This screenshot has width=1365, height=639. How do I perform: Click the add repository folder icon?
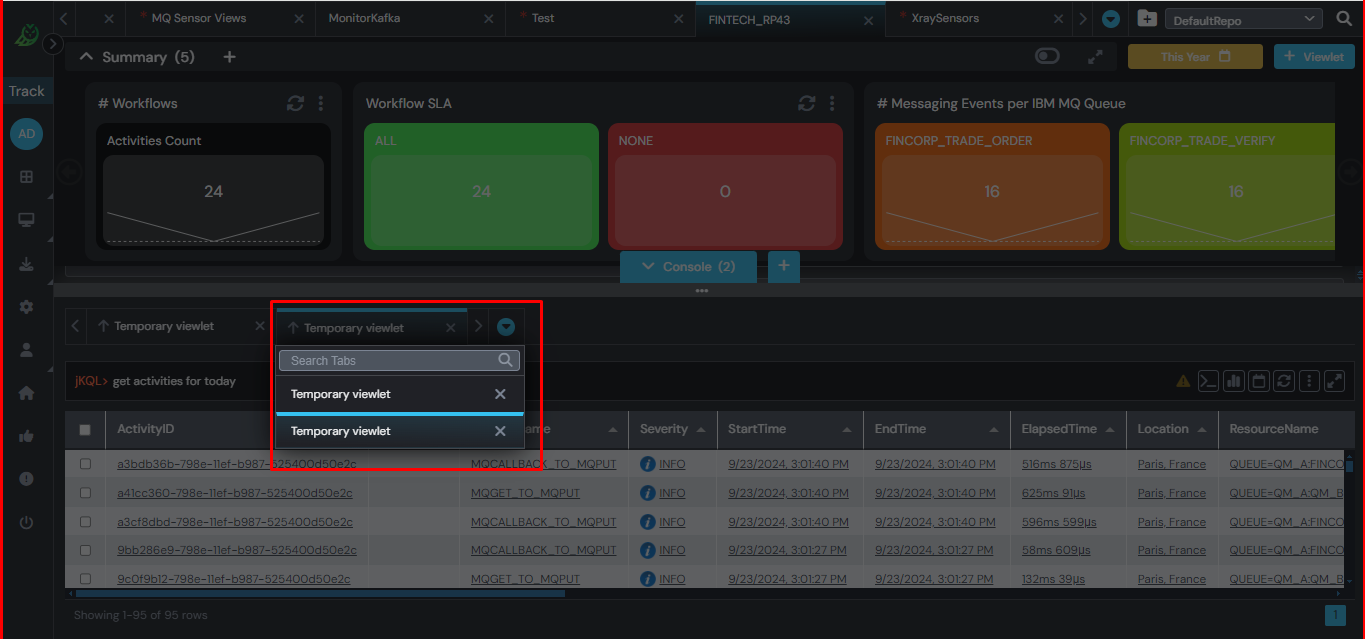click(x=1147, y=19)
